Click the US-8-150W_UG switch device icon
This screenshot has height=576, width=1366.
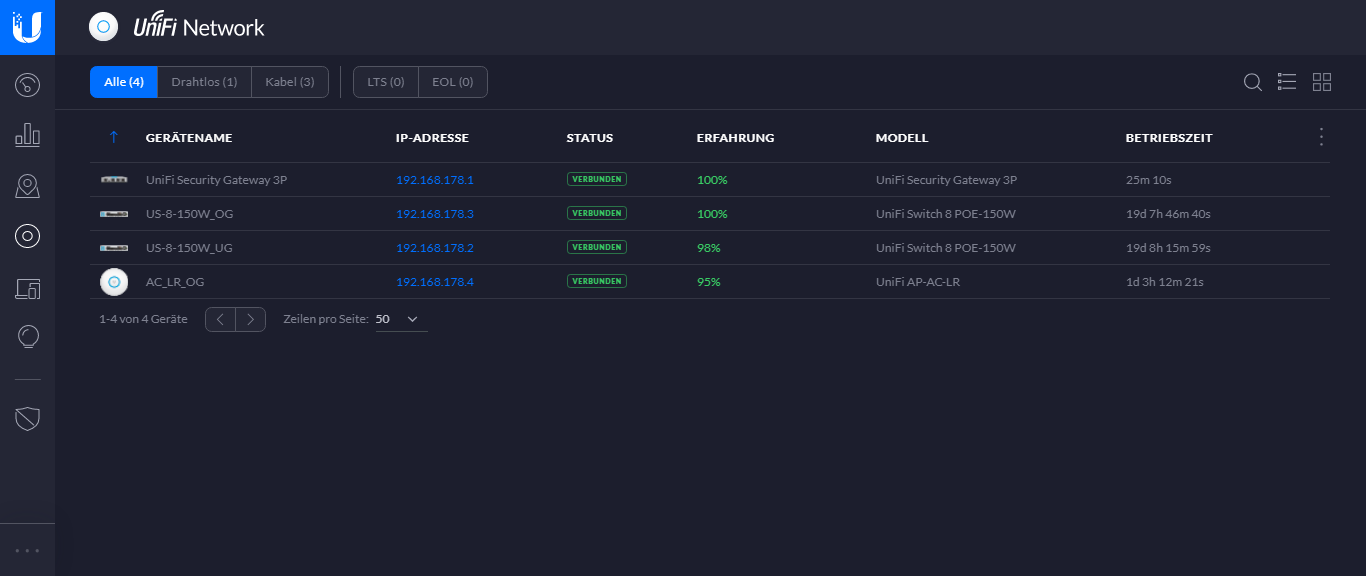(x=114, y=248)
